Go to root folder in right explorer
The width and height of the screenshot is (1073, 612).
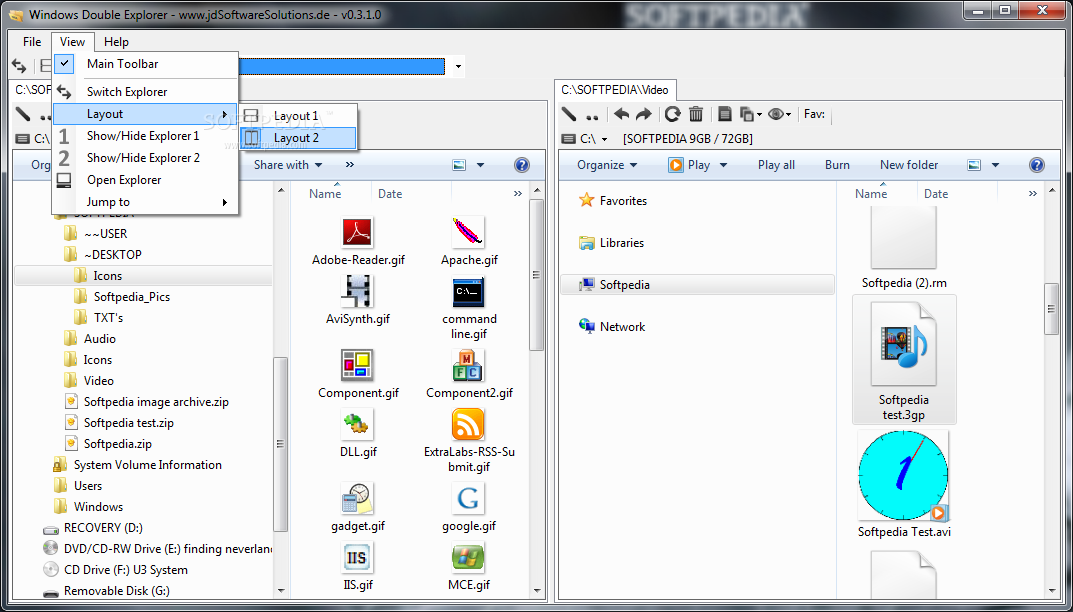tap(569, 114)
